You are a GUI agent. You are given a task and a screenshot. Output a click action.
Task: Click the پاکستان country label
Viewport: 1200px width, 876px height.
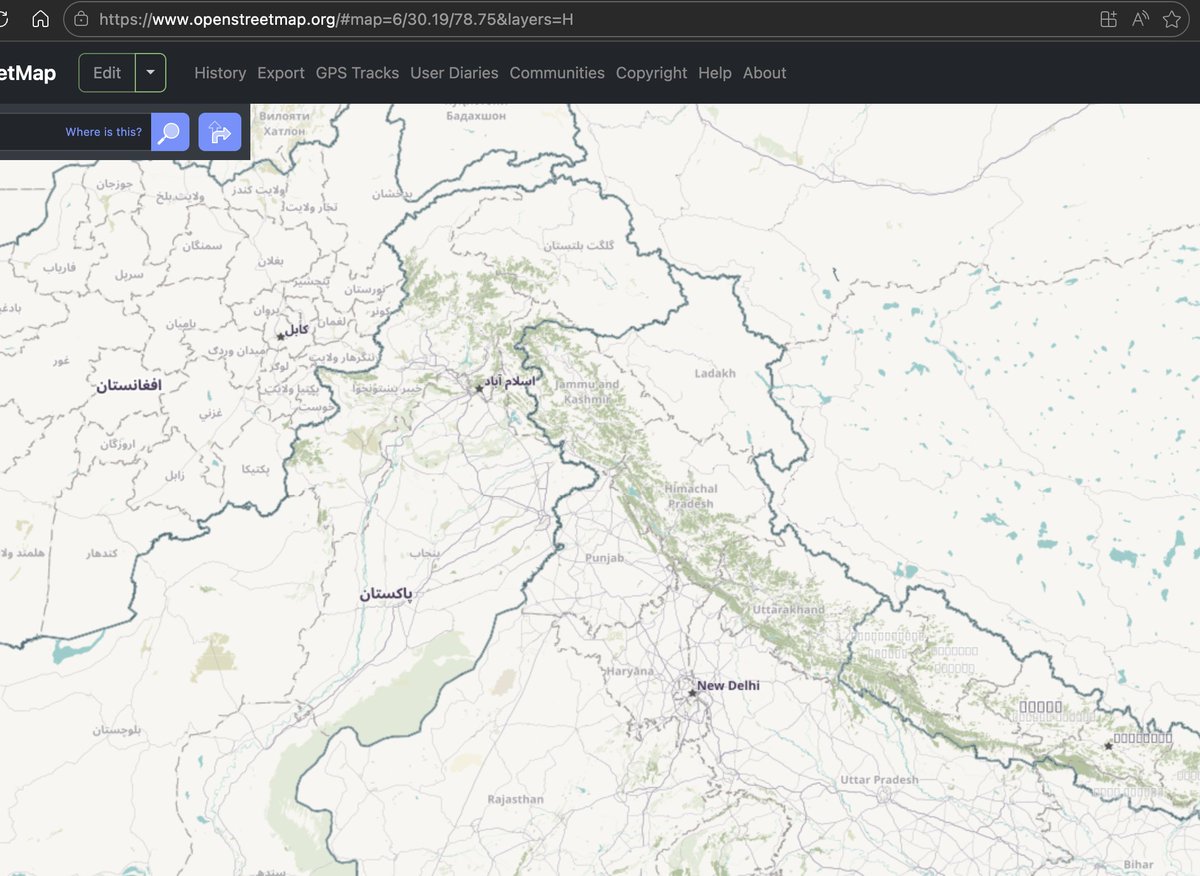[x=386, y=594]
